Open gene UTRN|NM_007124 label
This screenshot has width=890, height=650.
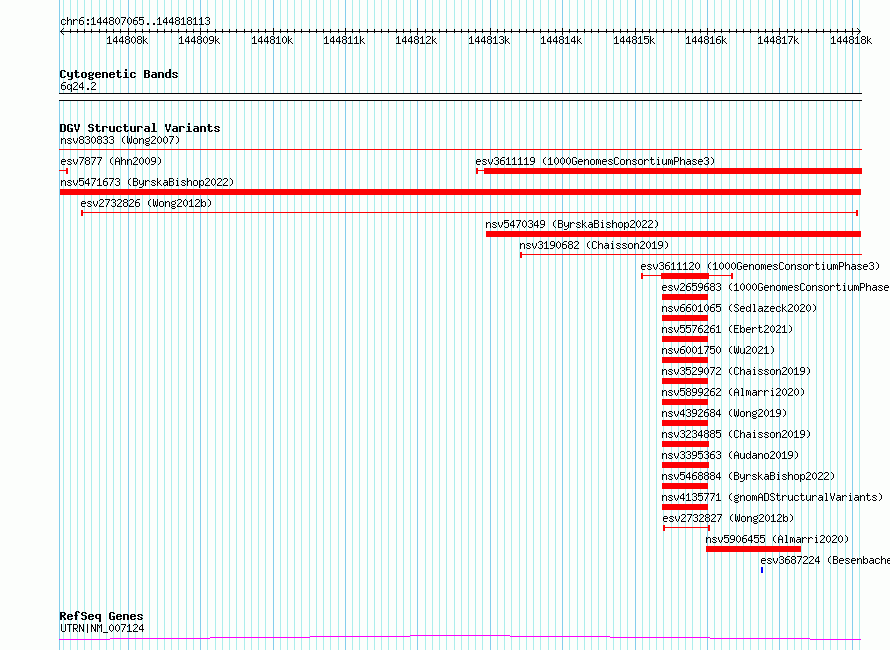(x=102, y=628)
